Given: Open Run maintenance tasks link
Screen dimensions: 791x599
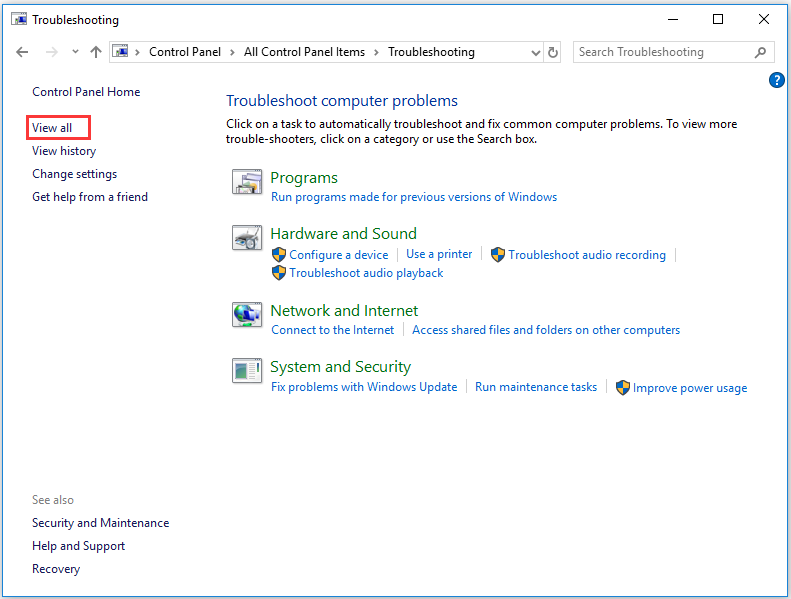Looking at the screenshot, I should [x=536, y=387].
